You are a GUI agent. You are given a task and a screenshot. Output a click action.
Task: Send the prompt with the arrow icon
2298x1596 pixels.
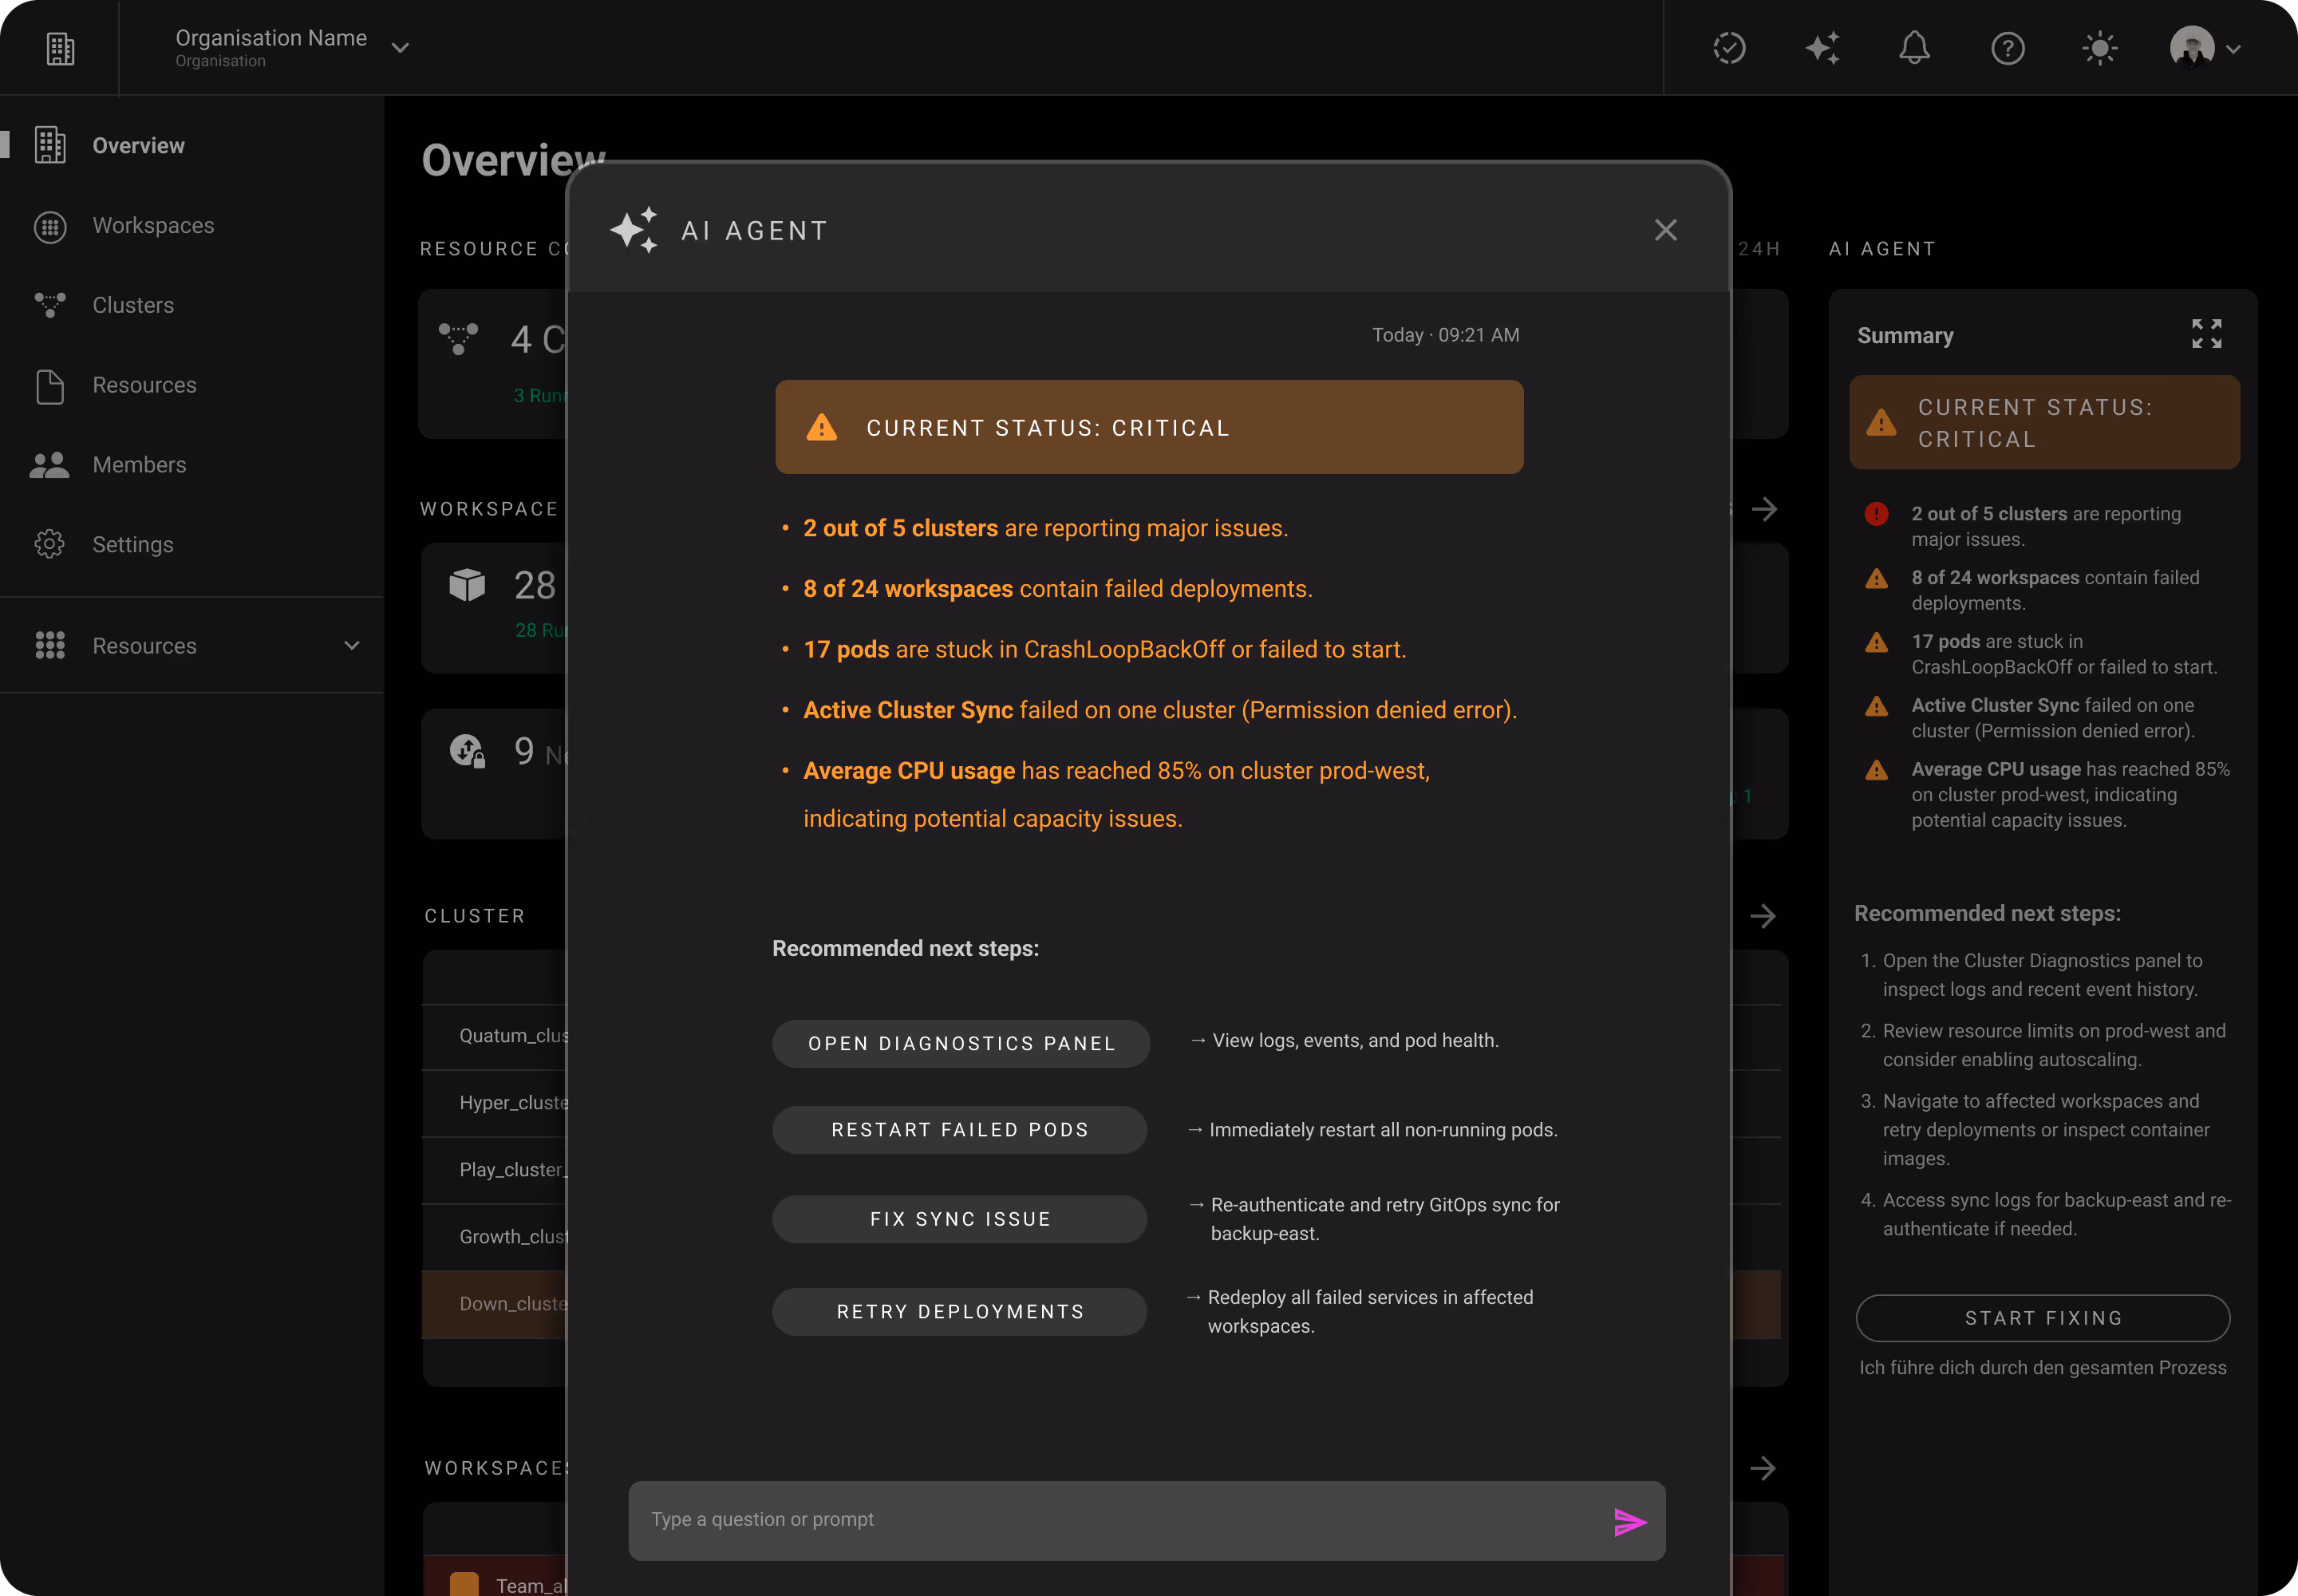(1630, 1522)
